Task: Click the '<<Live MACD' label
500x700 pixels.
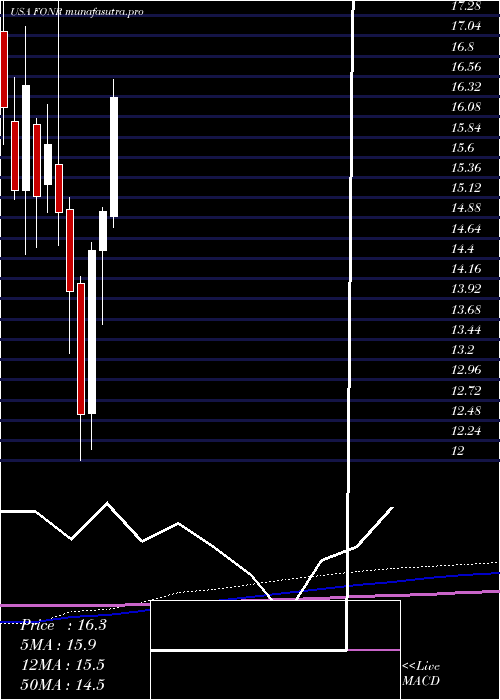Action: click(x=421, y=674)
